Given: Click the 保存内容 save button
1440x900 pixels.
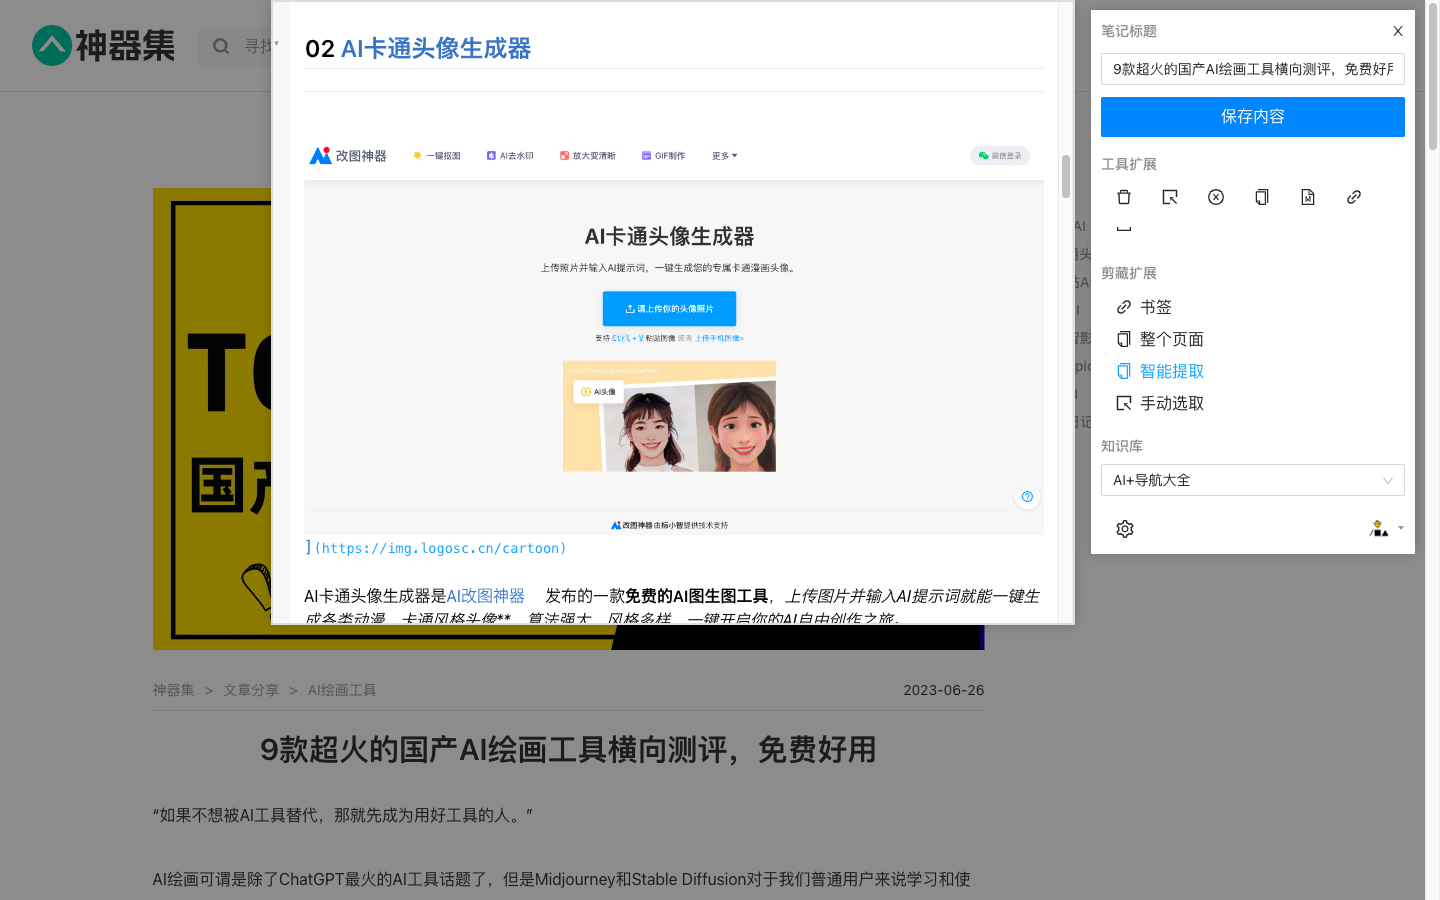Looking at the screenshot, I should coord(1252,117).
